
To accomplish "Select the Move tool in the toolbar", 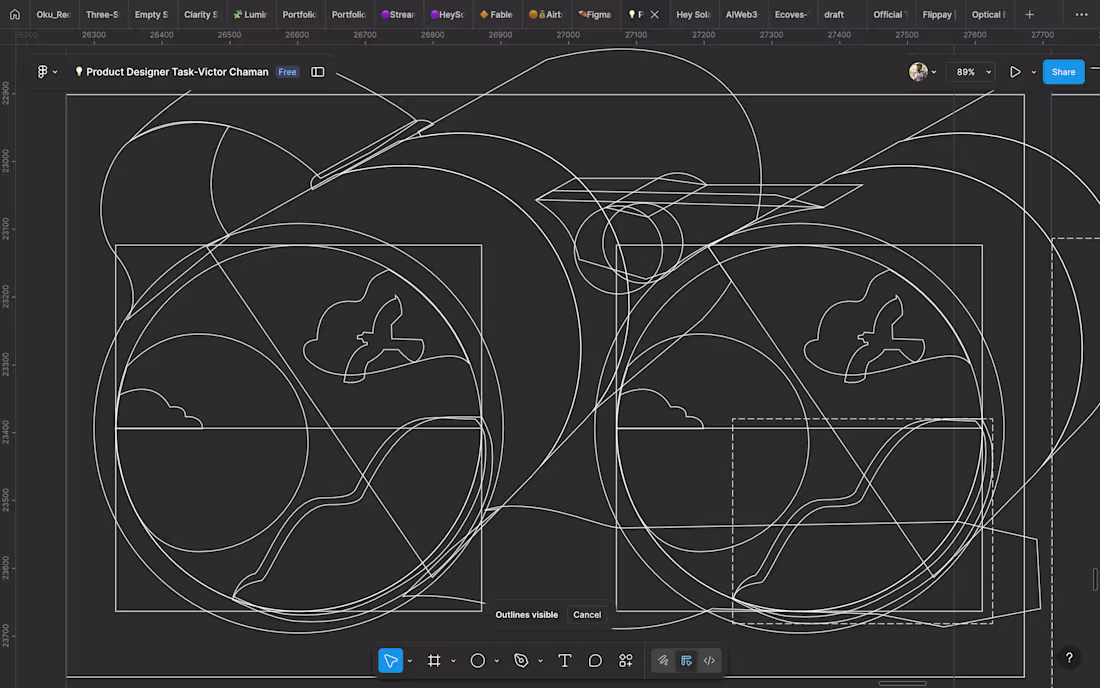I will (x=390, y=661).
